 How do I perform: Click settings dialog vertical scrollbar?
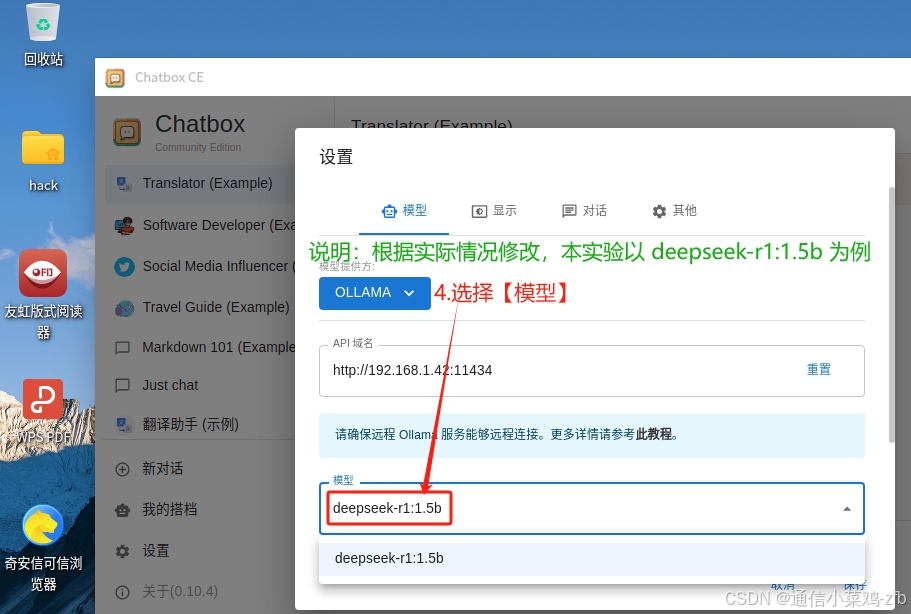[x=891, y=315]
